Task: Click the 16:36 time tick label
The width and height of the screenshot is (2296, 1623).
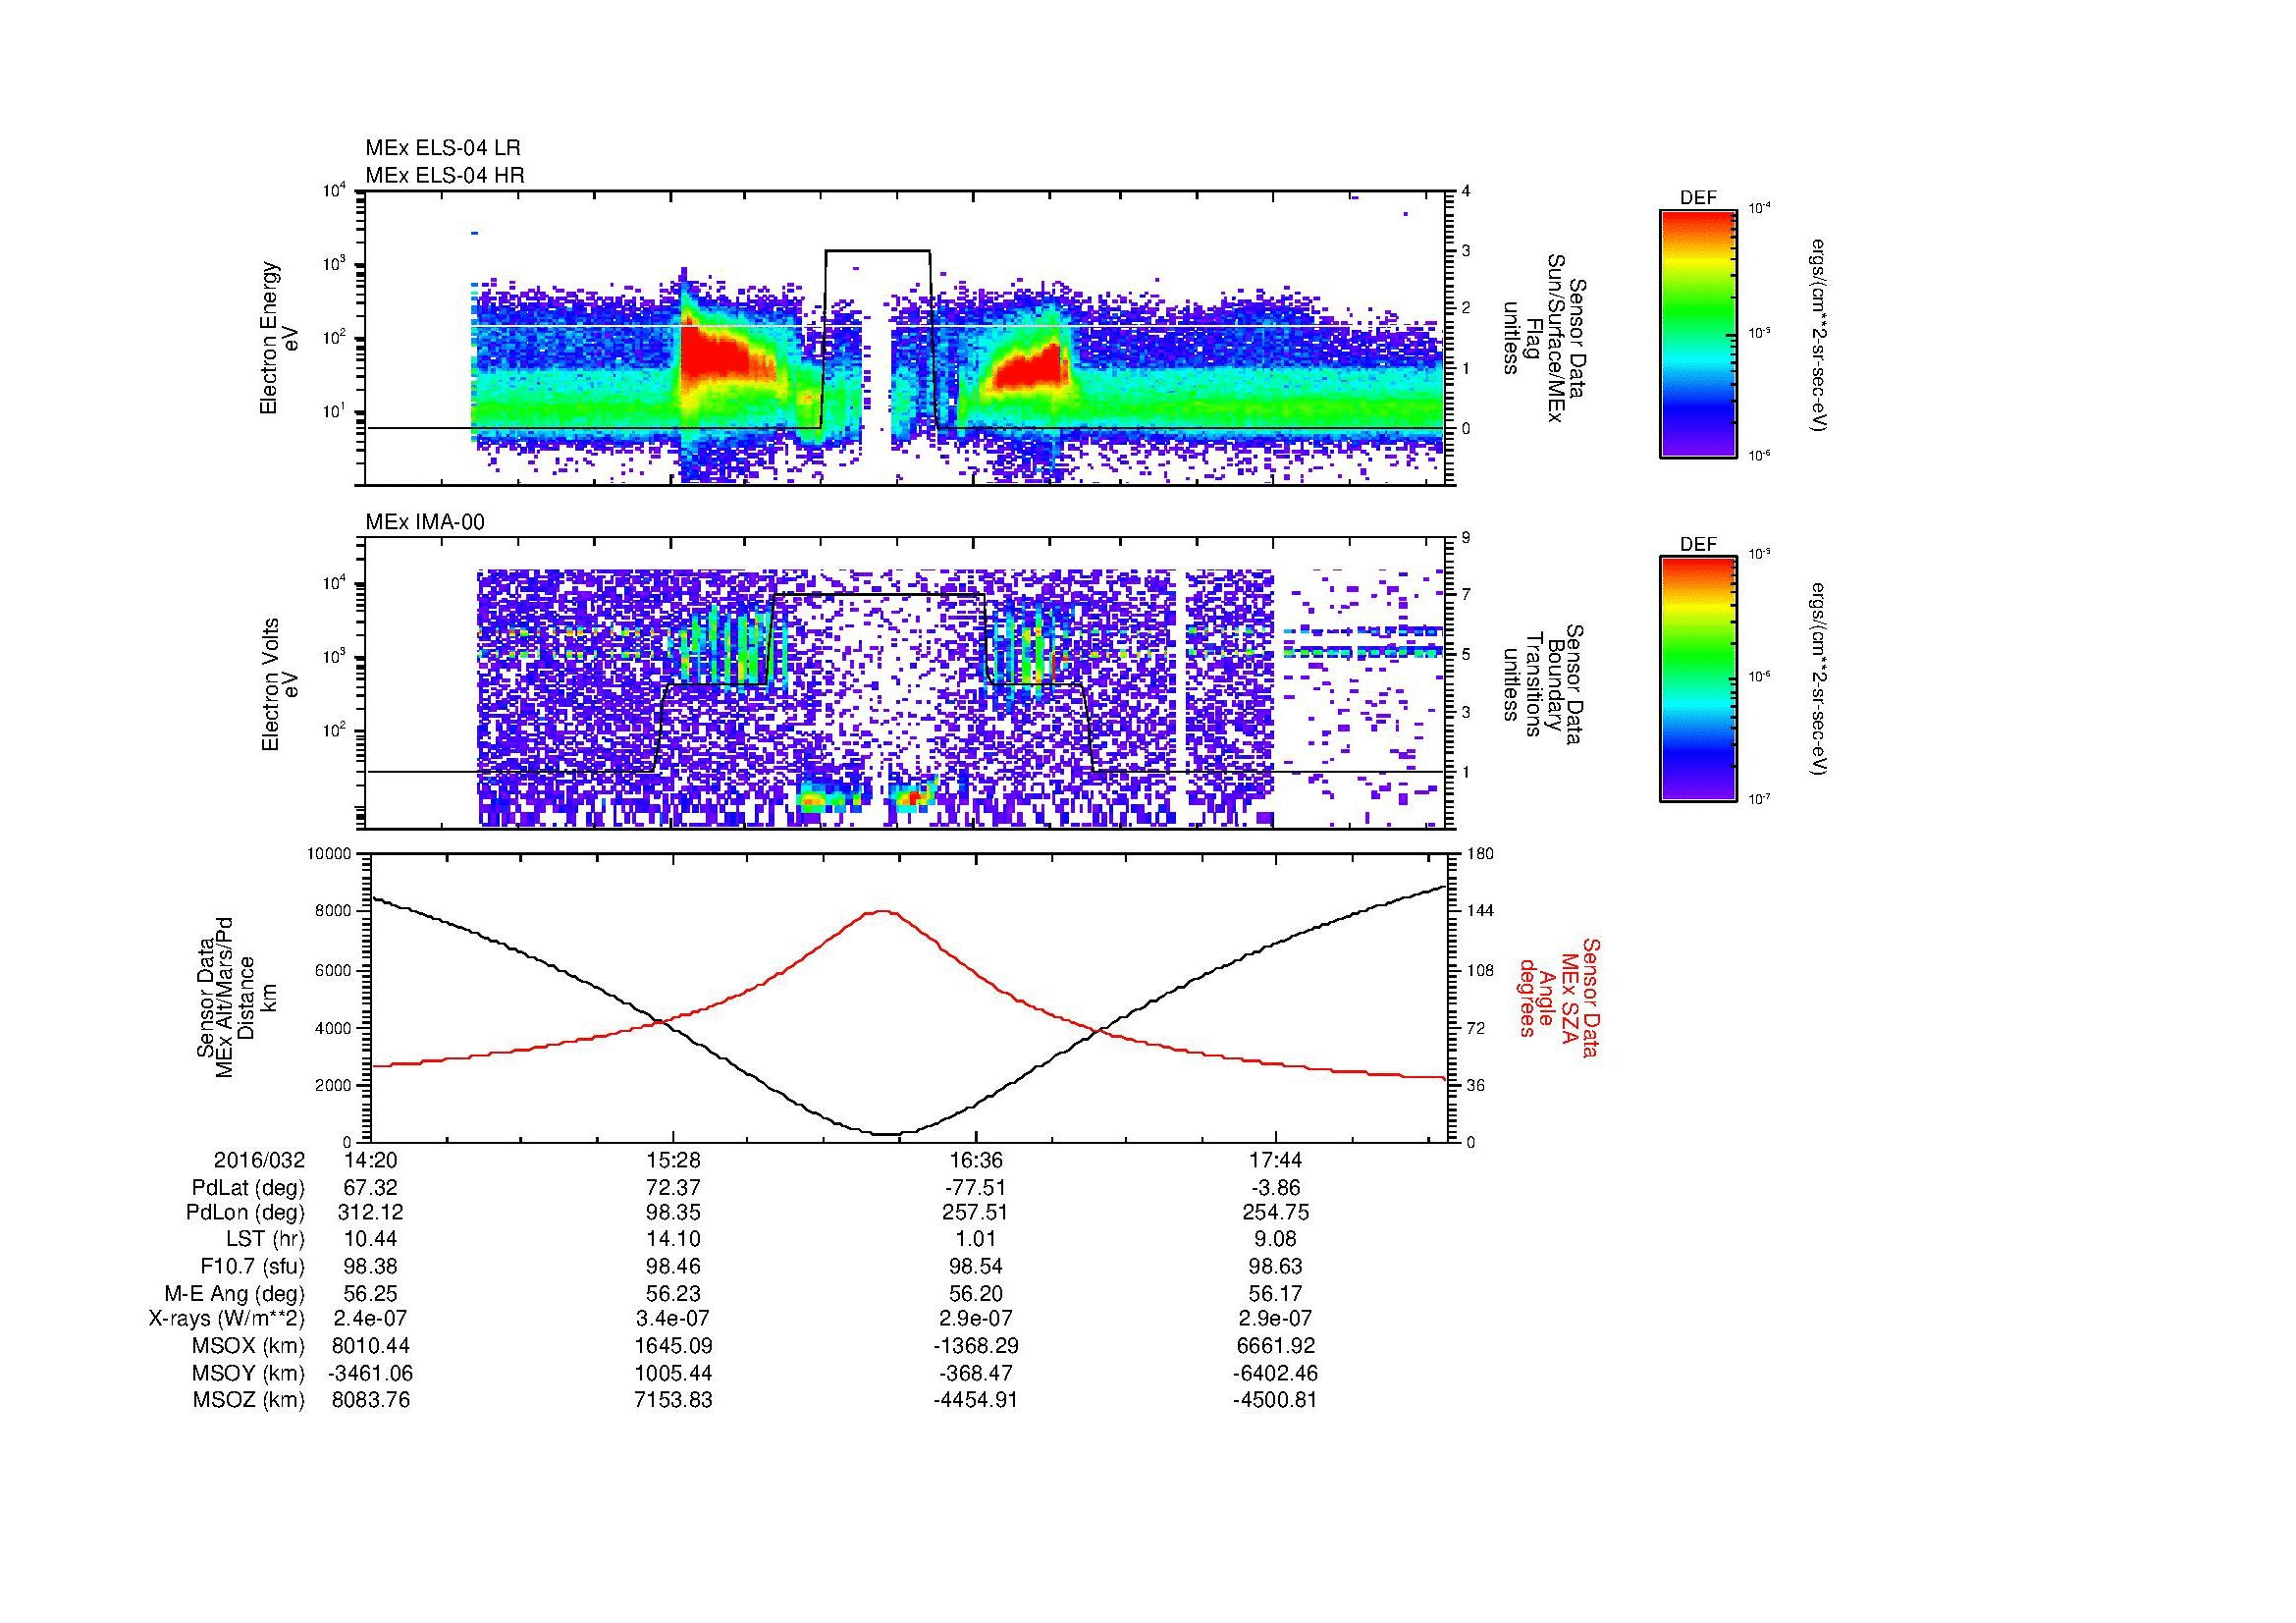Action: pos(976,1160)
